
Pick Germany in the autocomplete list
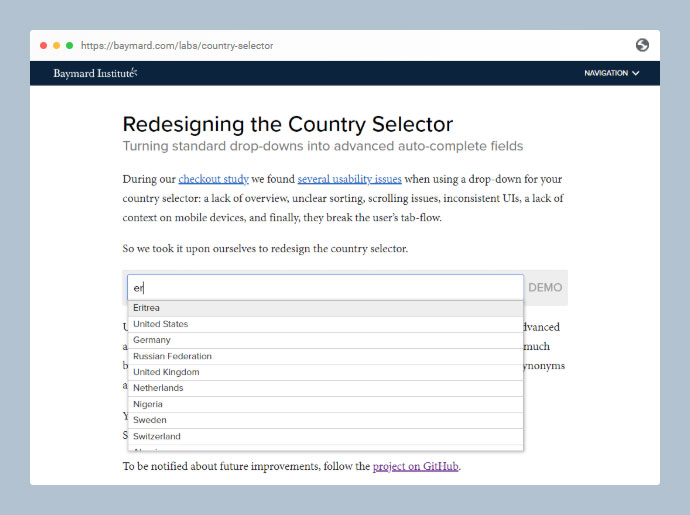click(x=325, y=340)
